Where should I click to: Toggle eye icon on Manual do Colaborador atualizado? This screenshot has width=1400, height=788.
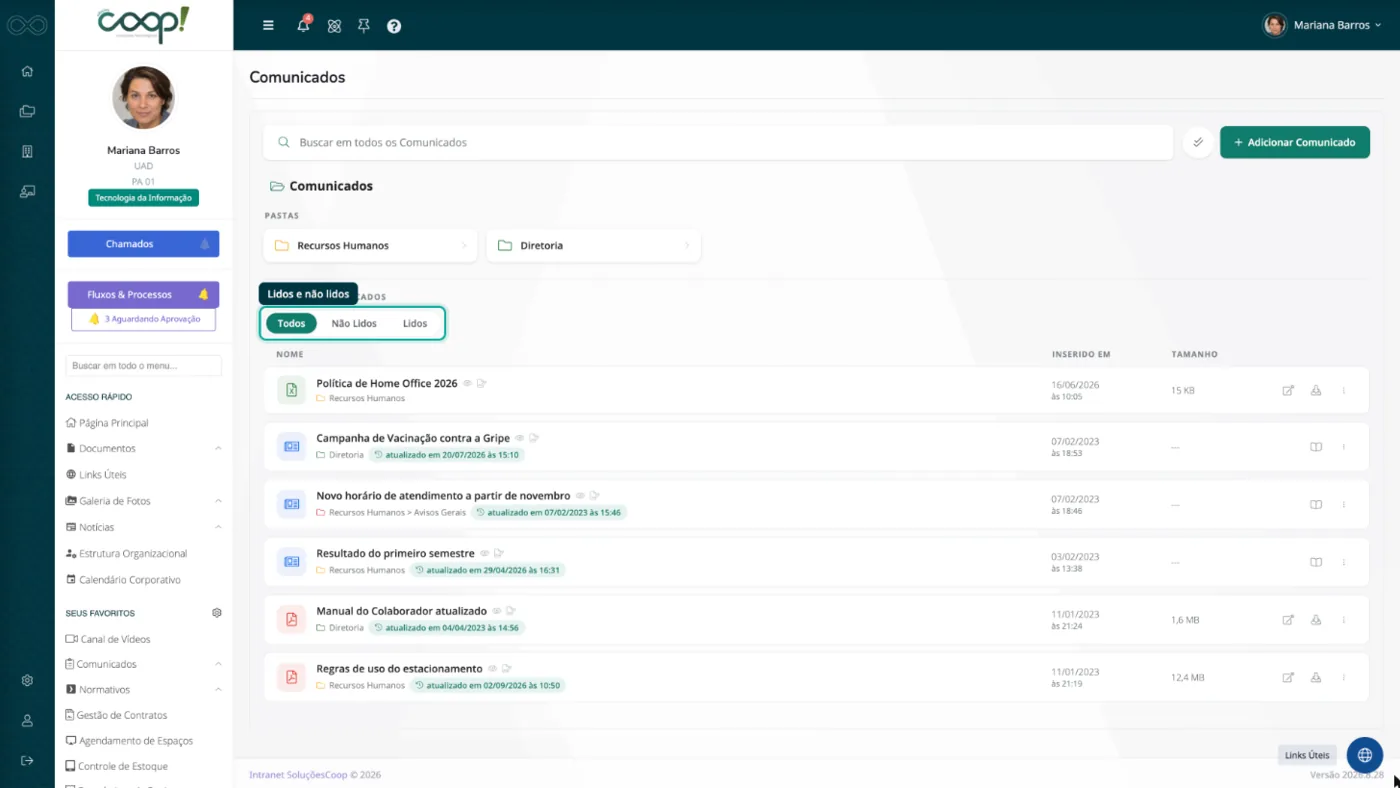tap(496, 611)
